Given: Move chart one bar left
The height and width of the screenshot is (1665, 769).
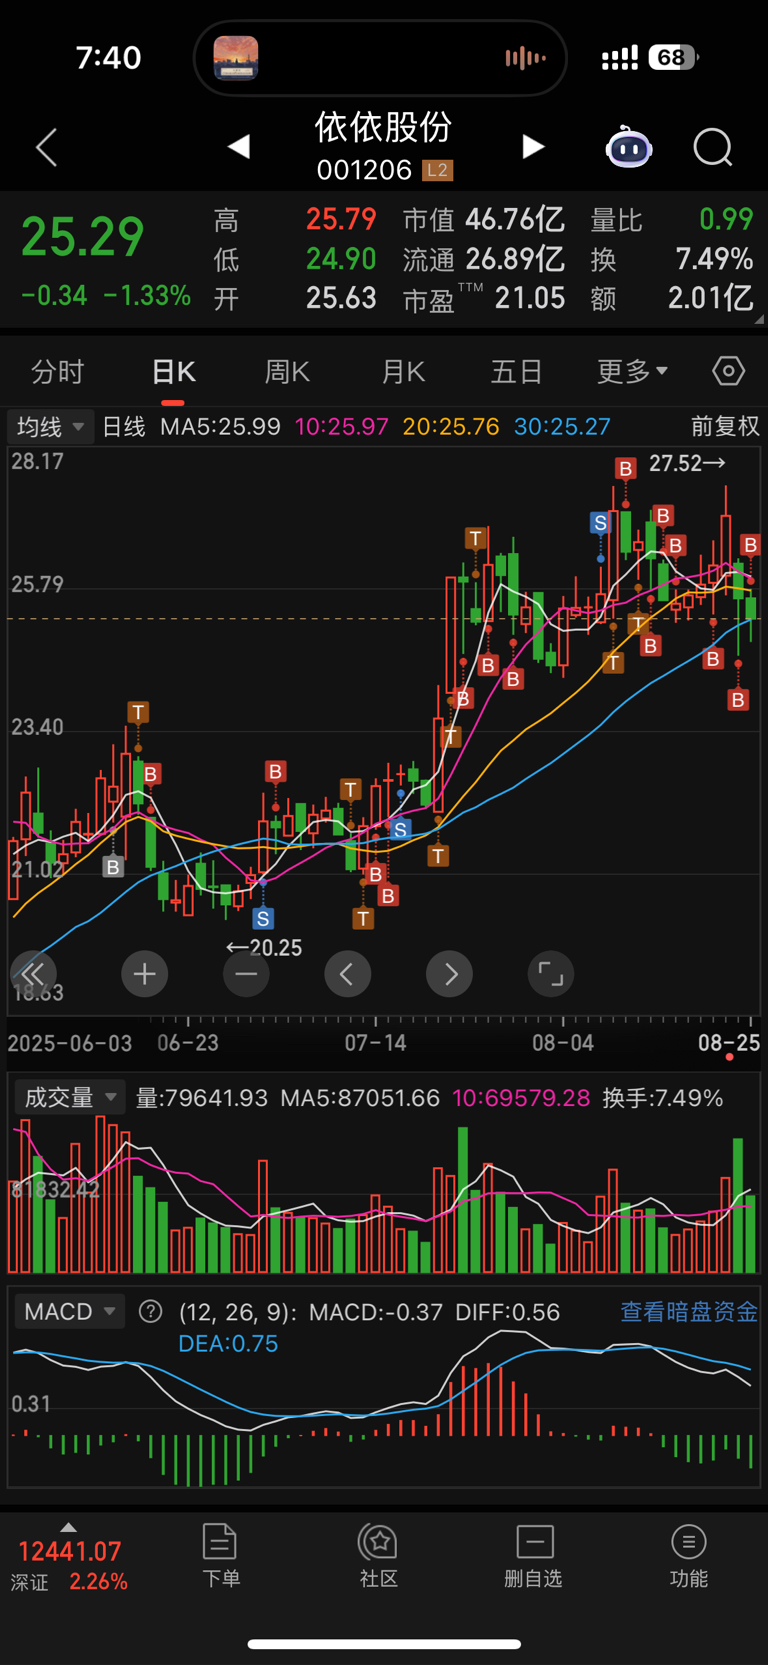Looking at the screenshot, I should coord(348,974).
